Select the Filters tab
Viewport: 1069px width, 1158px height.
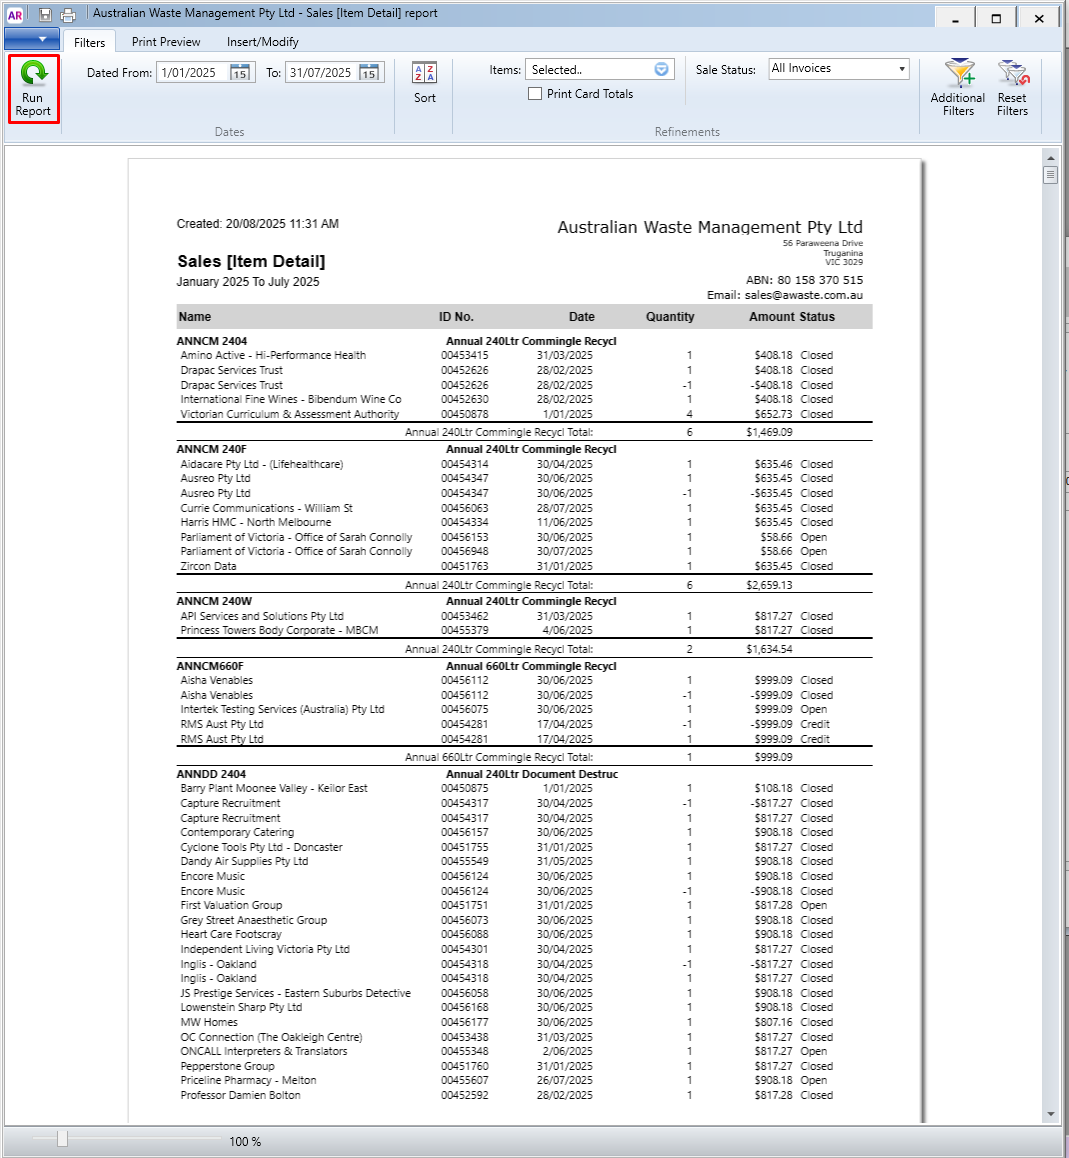(89, 43)
